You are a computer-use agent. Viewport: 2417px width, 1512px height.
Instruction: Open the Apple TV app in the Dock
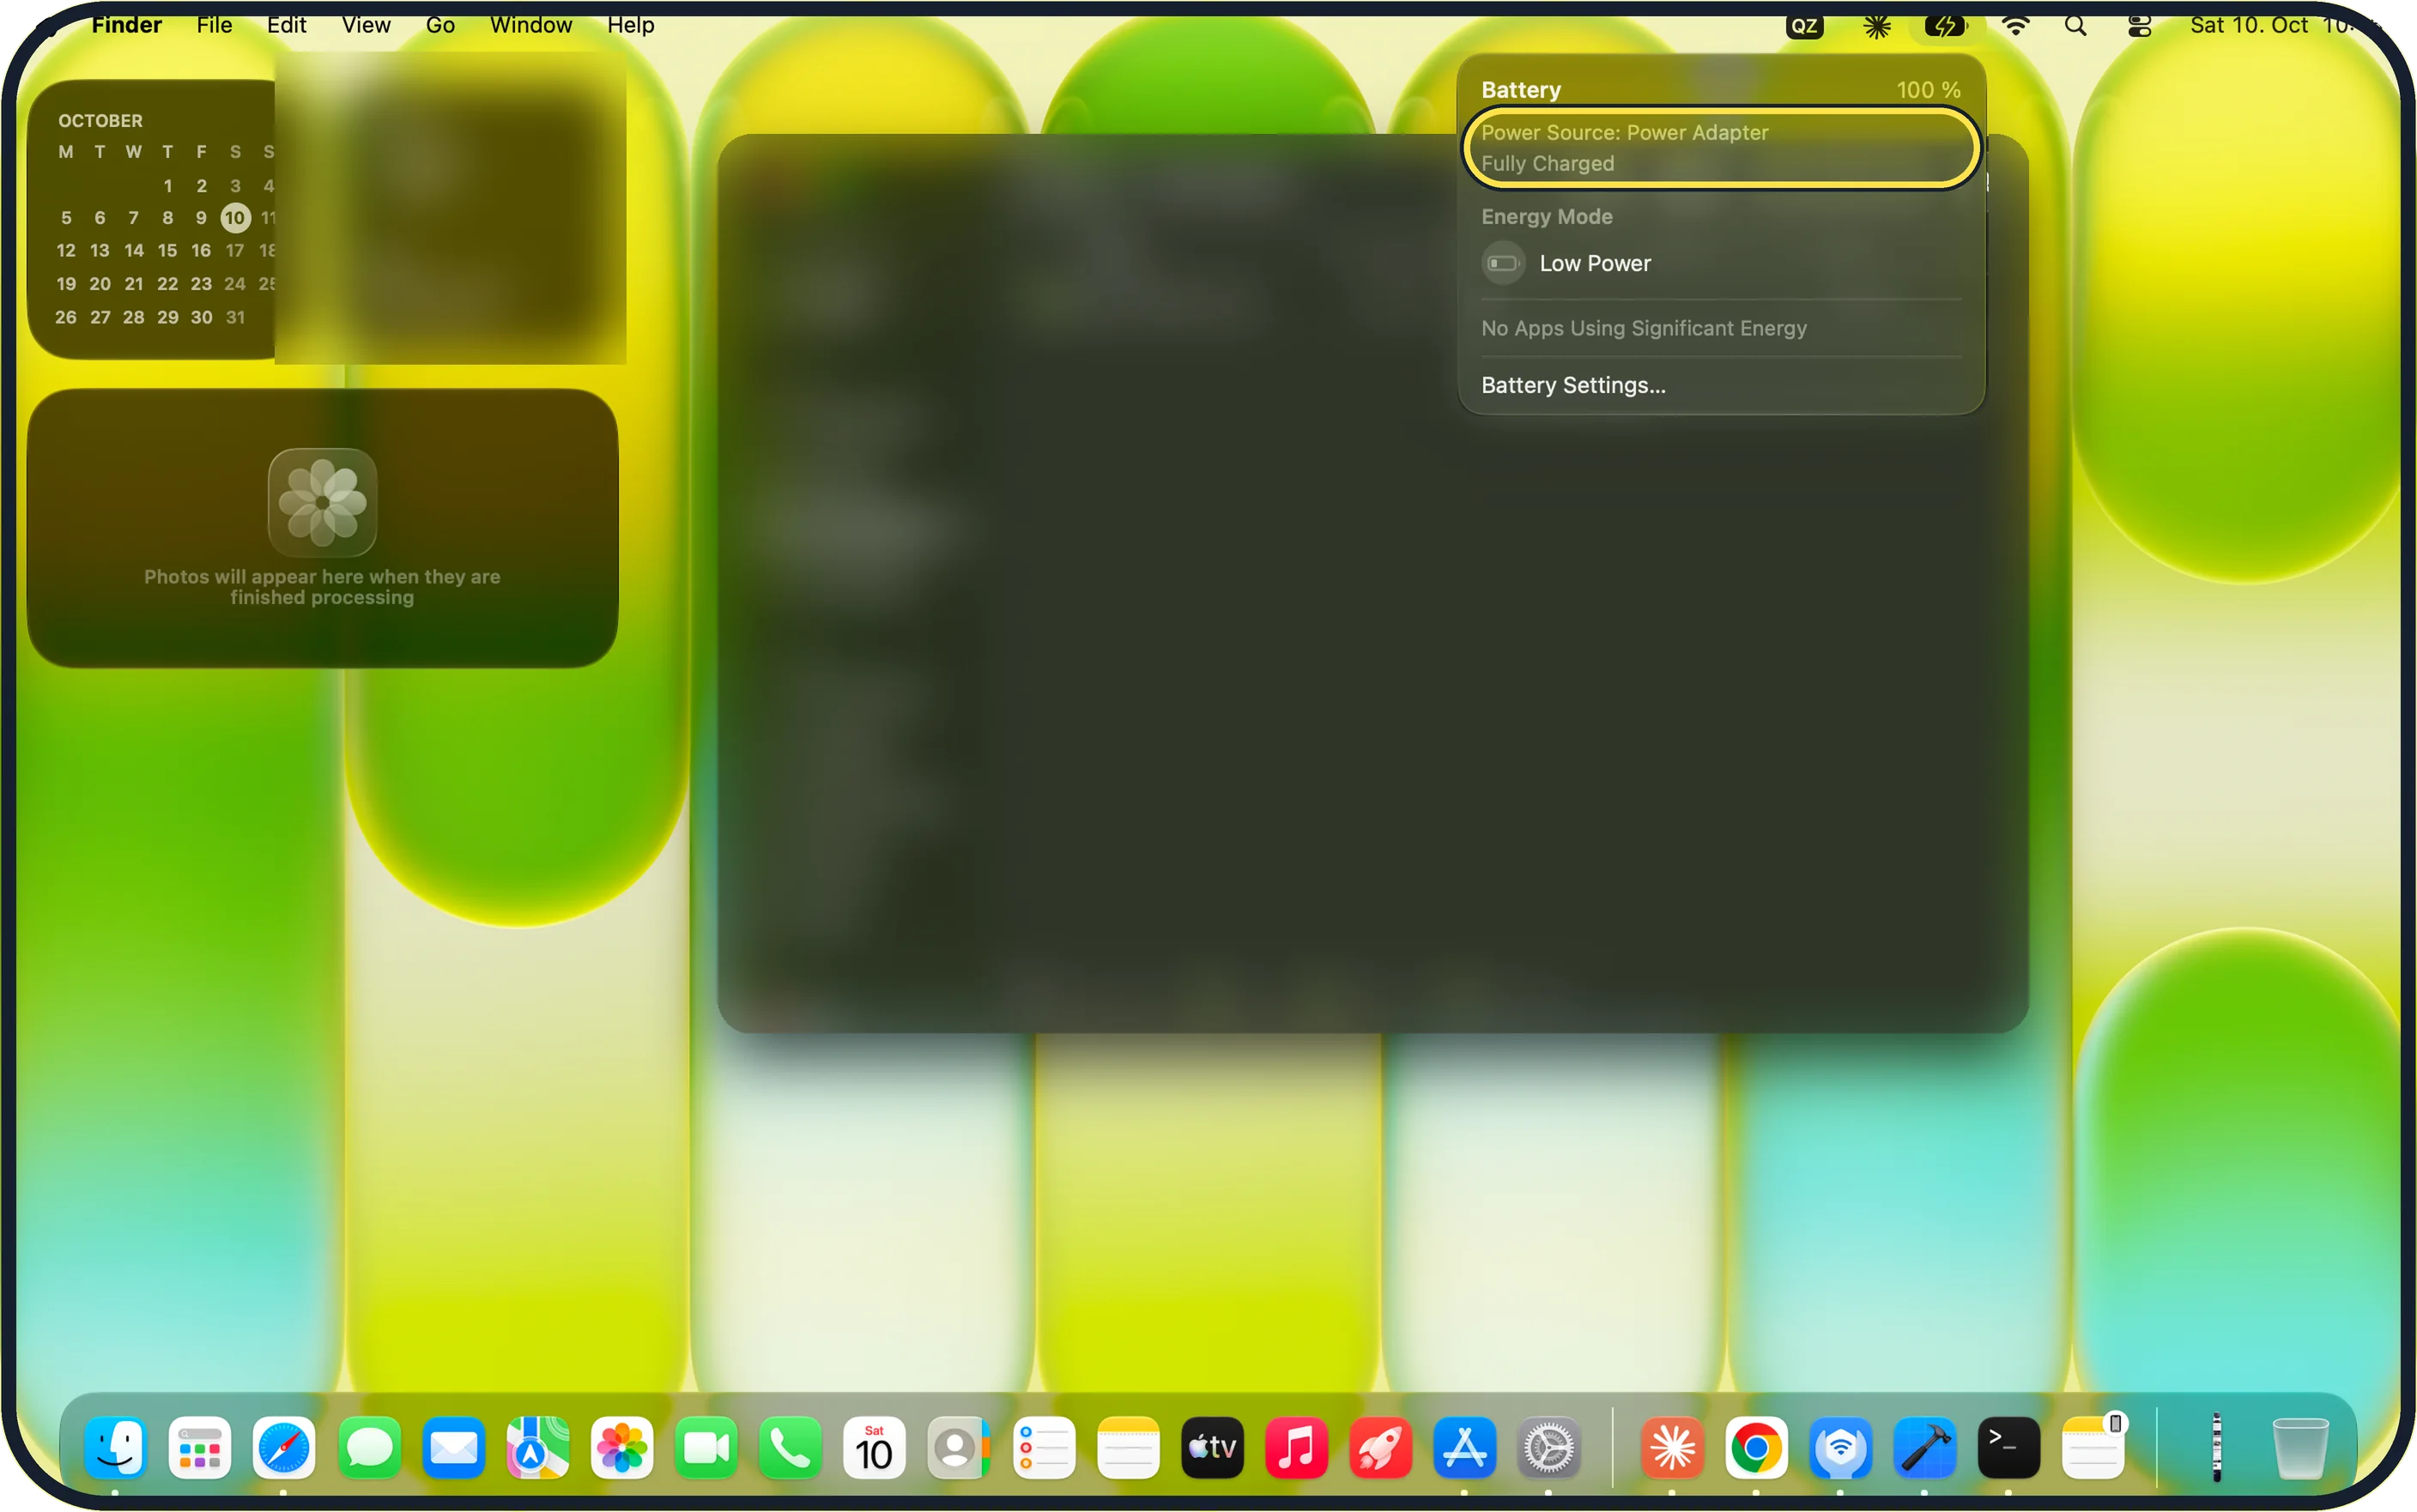pyautogui.click(x=1212, y=1447)
